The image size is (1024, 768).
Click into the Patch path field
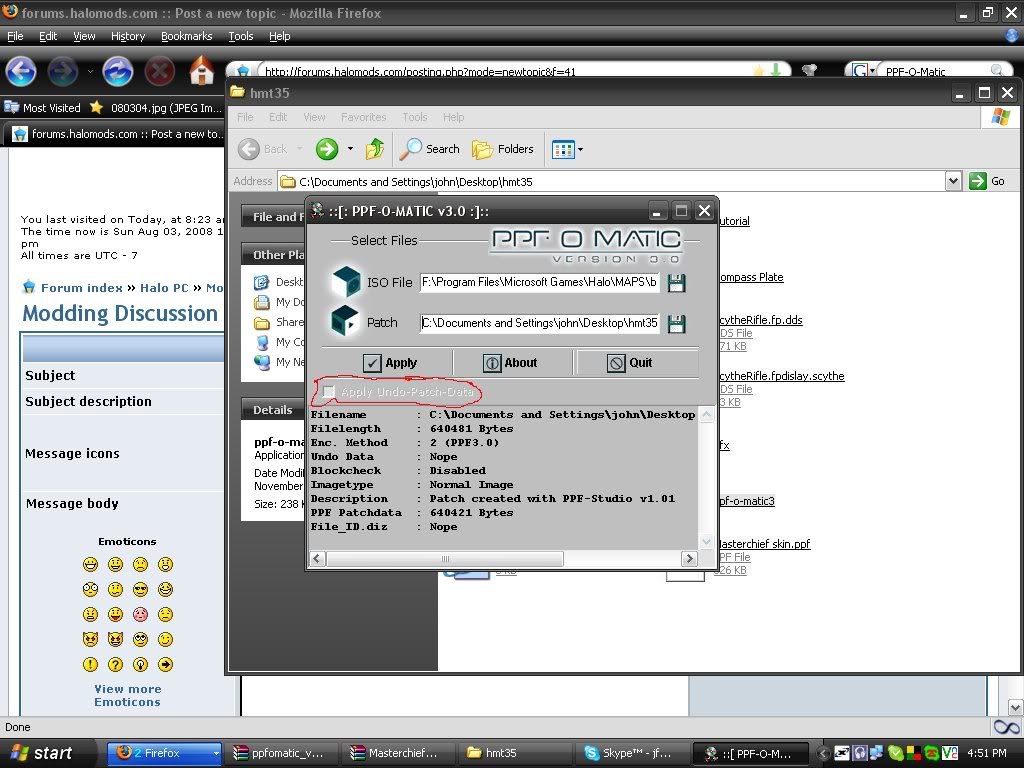(x=539, y=323)
